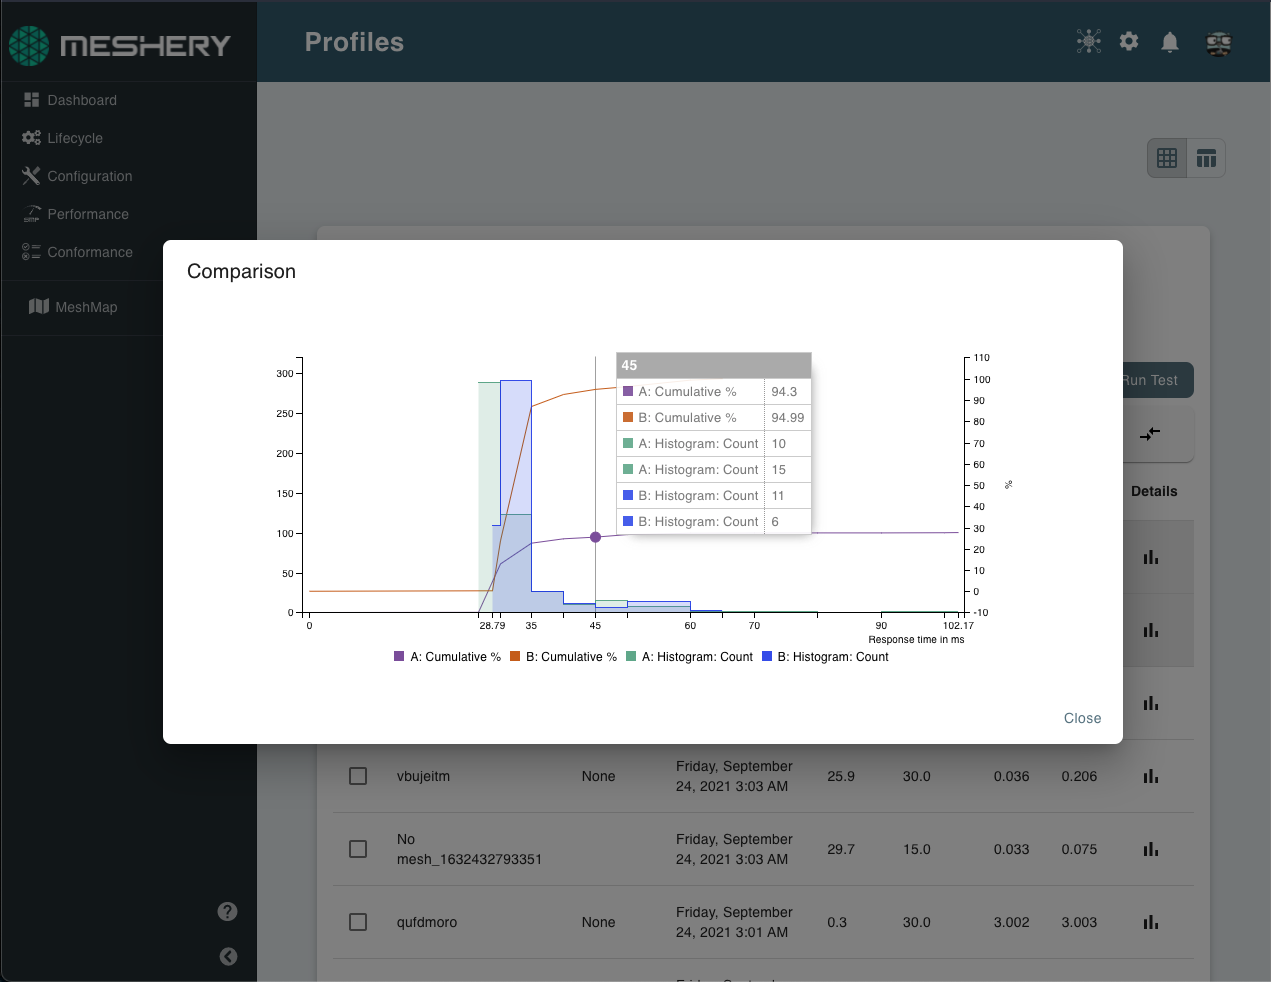Select the No mesh_1632432793351 checkbox
Image resolution: width=1271 pixels, height=982 pixels.
358,849
